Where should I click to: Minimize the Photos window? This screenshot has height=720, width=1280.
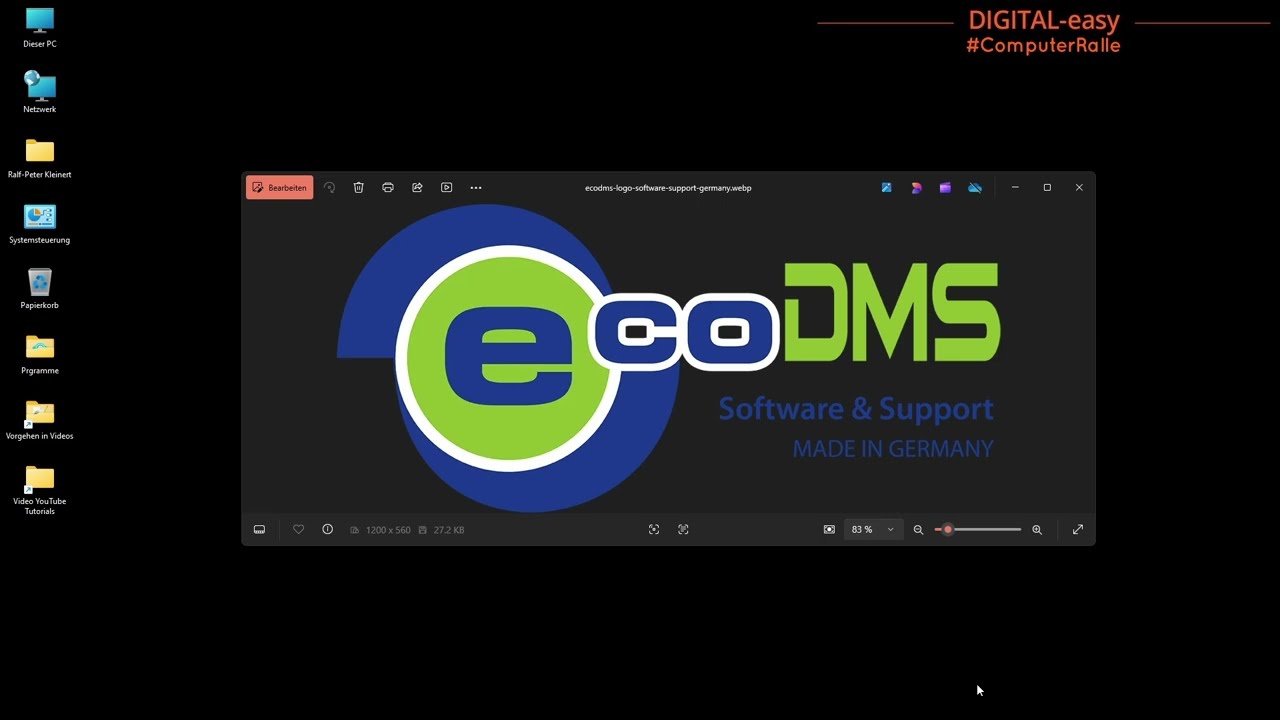tap(1015, 188)
